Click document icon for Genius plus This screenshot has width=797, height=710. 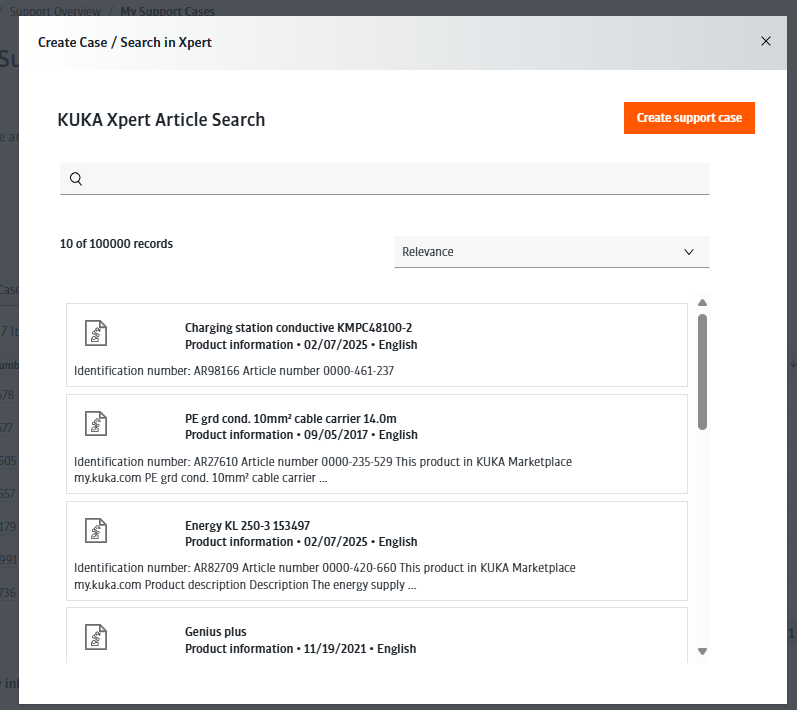tap(96, 637)
